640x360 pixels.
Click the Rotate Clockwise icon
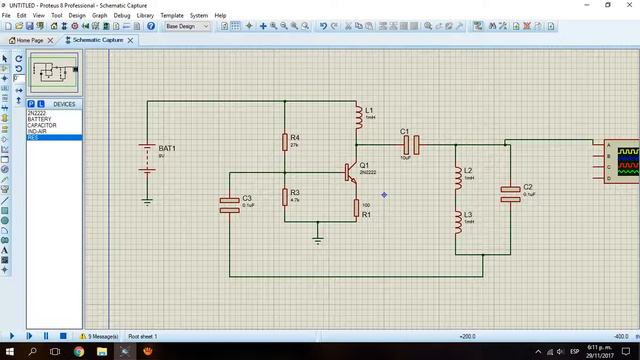point(19,59)
